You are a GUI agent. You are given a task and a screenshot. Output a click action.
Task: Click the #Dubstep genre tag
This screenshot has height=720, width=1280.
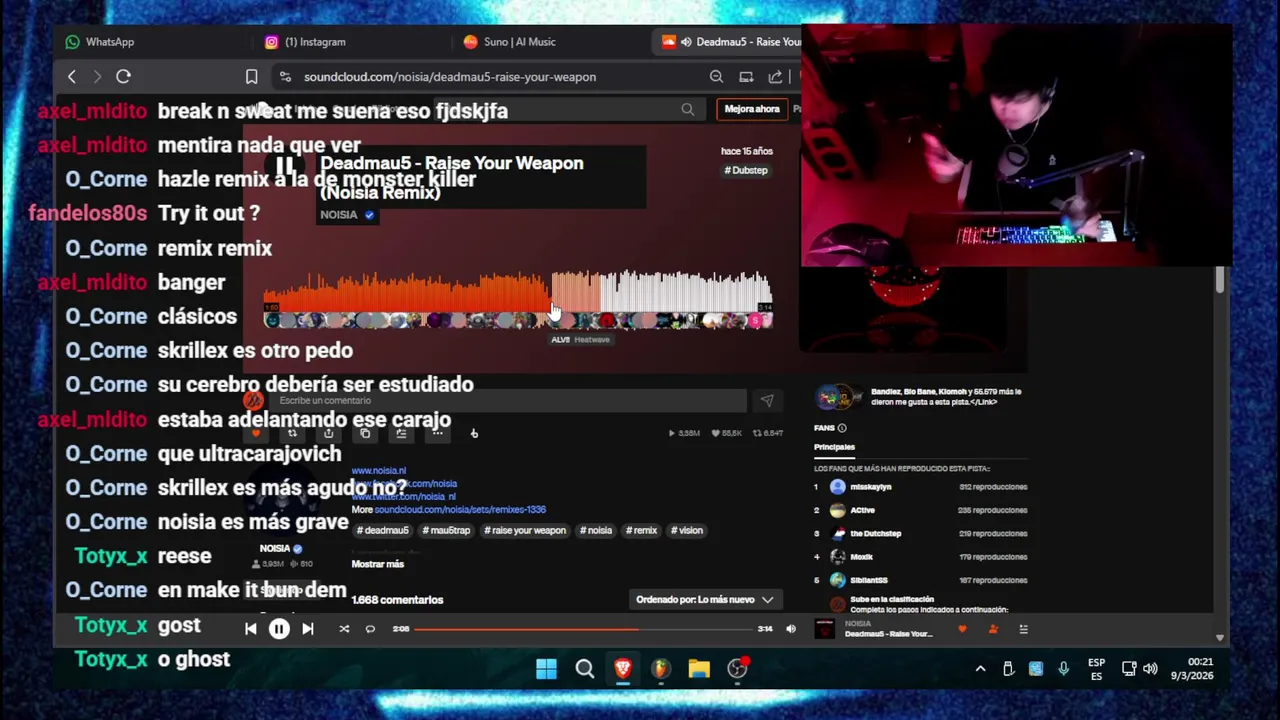pos(746,170)
